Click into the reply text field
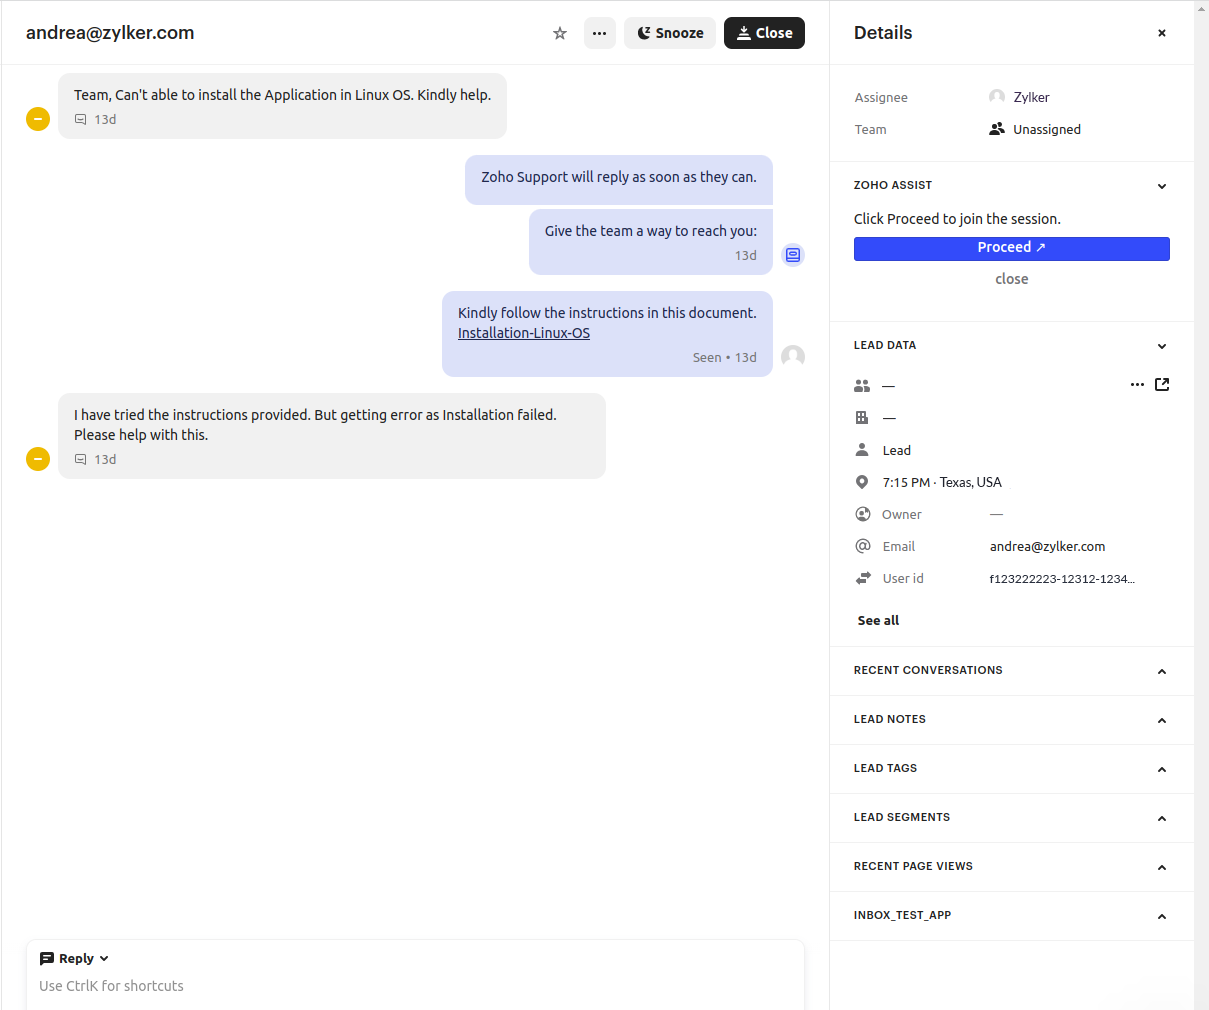The image size is (1209, 1010). [x=400, y=986]
